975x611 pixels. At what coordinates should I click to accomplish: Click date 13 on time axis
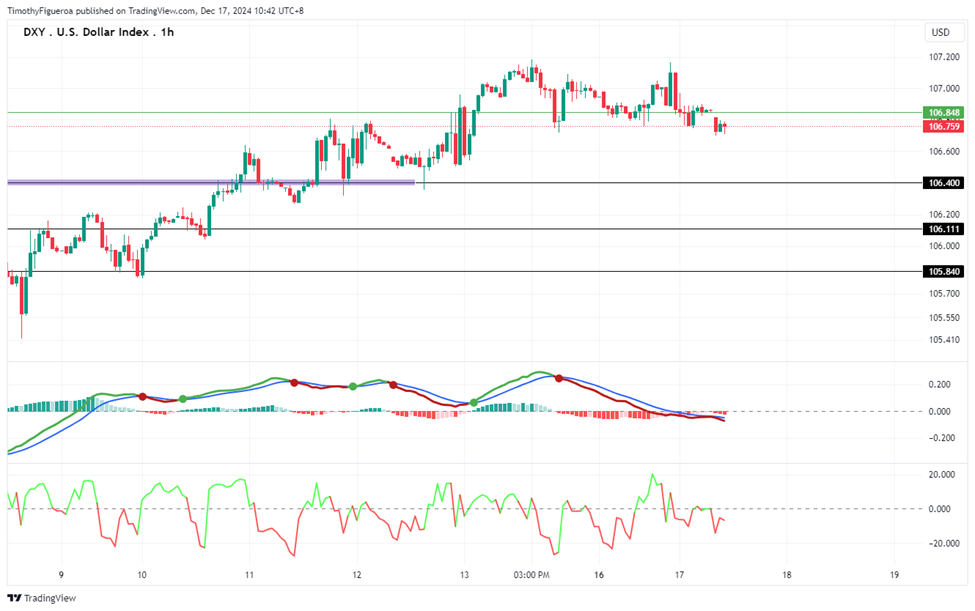pos(464,575)
